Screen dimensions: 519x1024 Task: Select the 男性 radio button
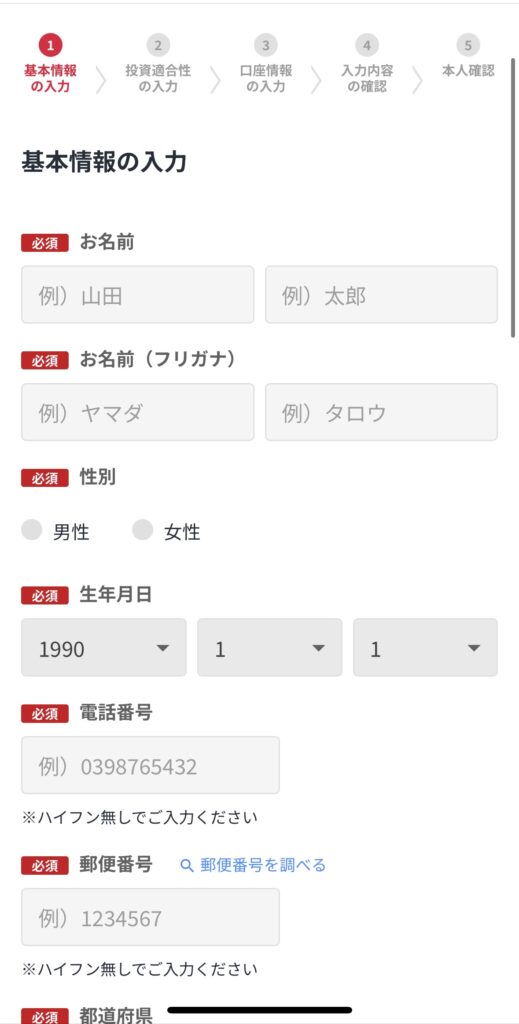coord(31,530)
